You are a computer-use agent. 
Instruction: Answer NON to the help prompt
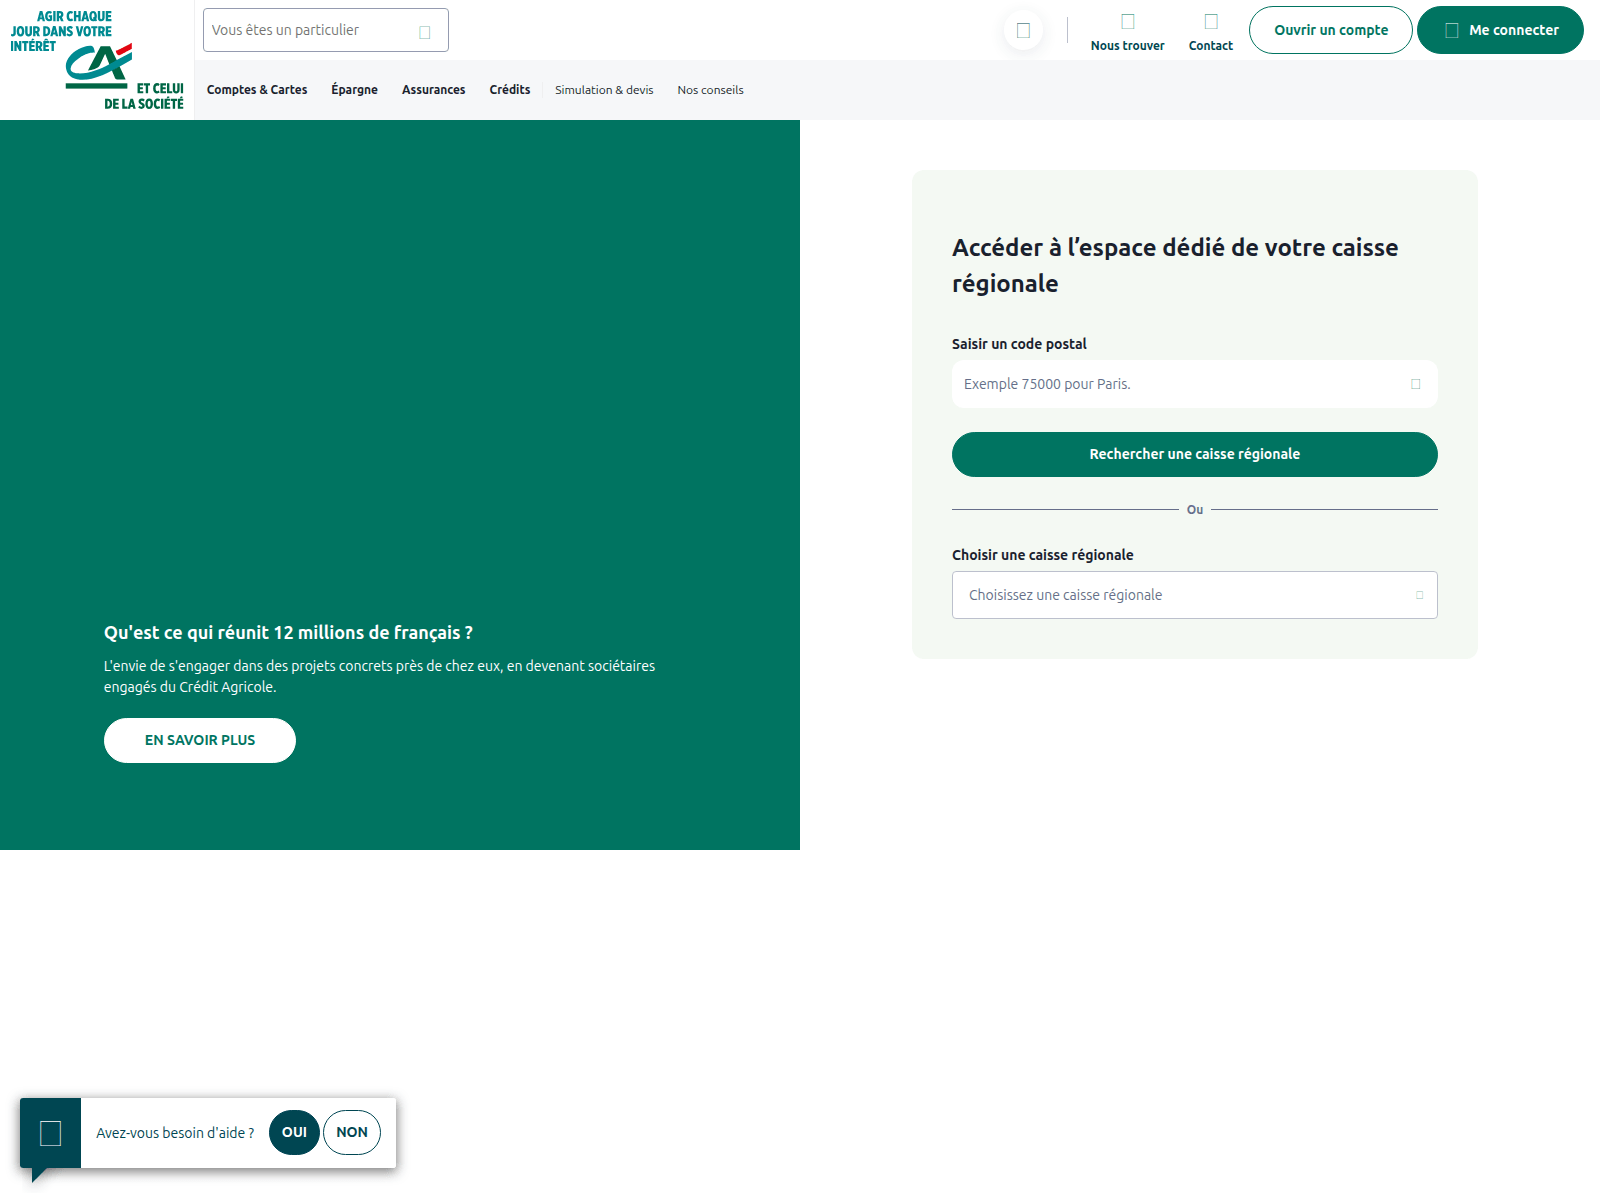[x=352, y=1132]
